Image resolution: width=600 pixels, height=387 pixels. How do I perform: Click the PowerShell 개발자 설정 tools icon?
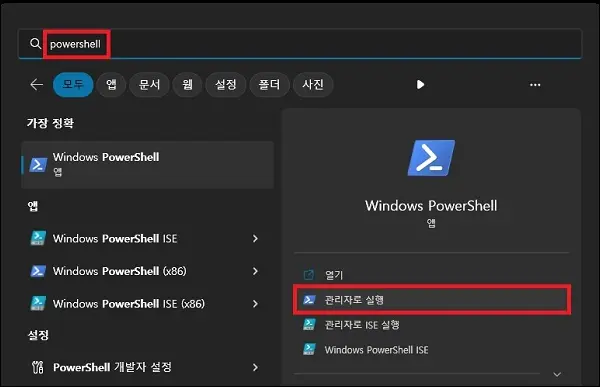pyautogui.click(x=38, y=367)
